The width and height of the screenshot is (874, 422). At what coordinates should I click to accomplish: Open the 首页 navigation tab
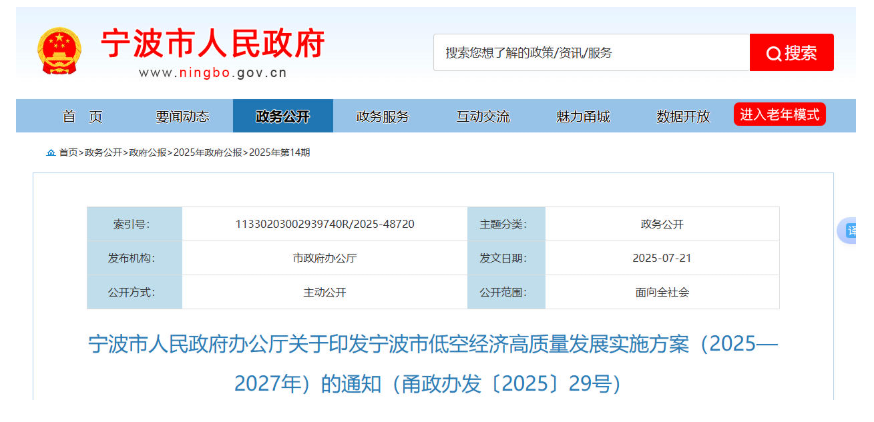[x=82, y=116]
